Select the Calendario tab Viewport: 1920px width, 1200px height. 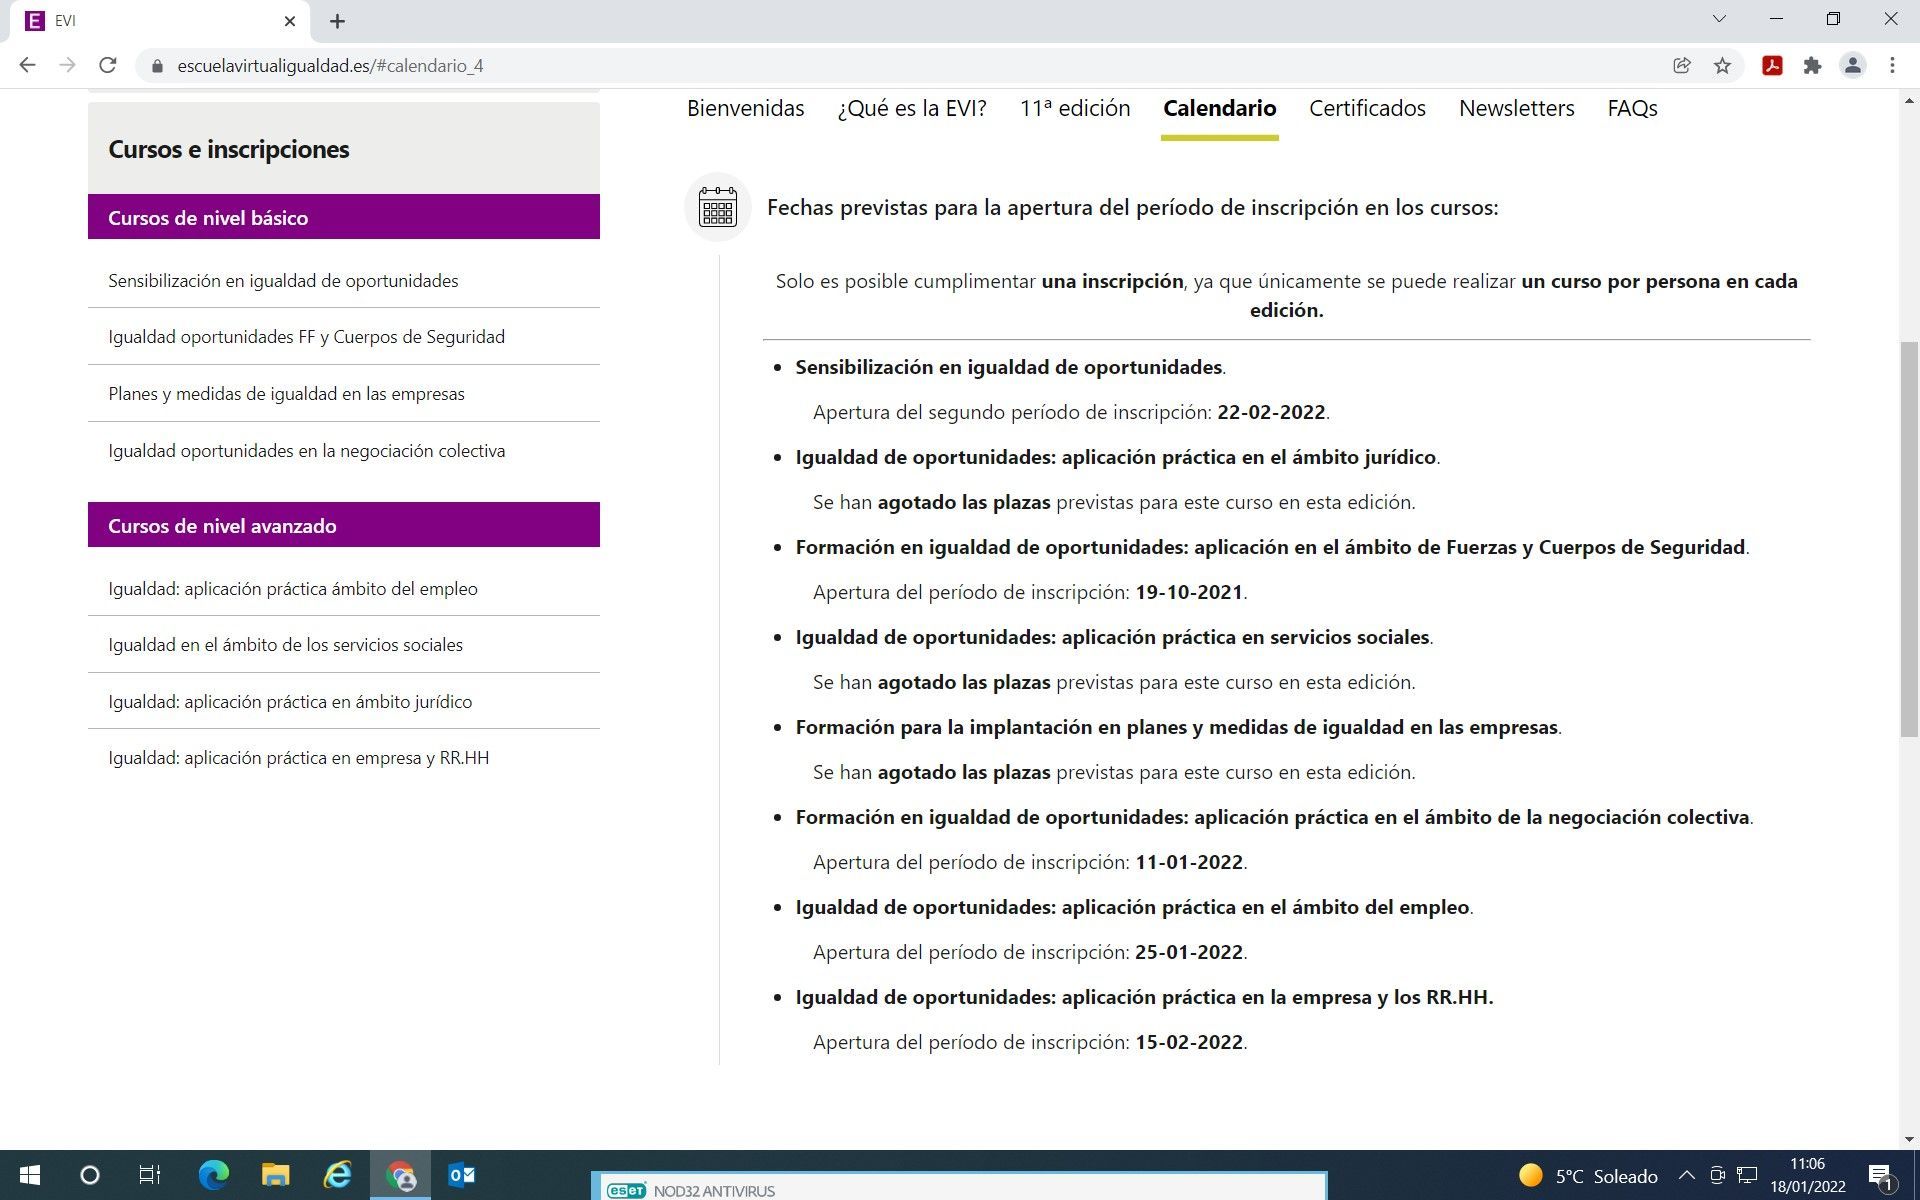click(x=1219, y=108)
